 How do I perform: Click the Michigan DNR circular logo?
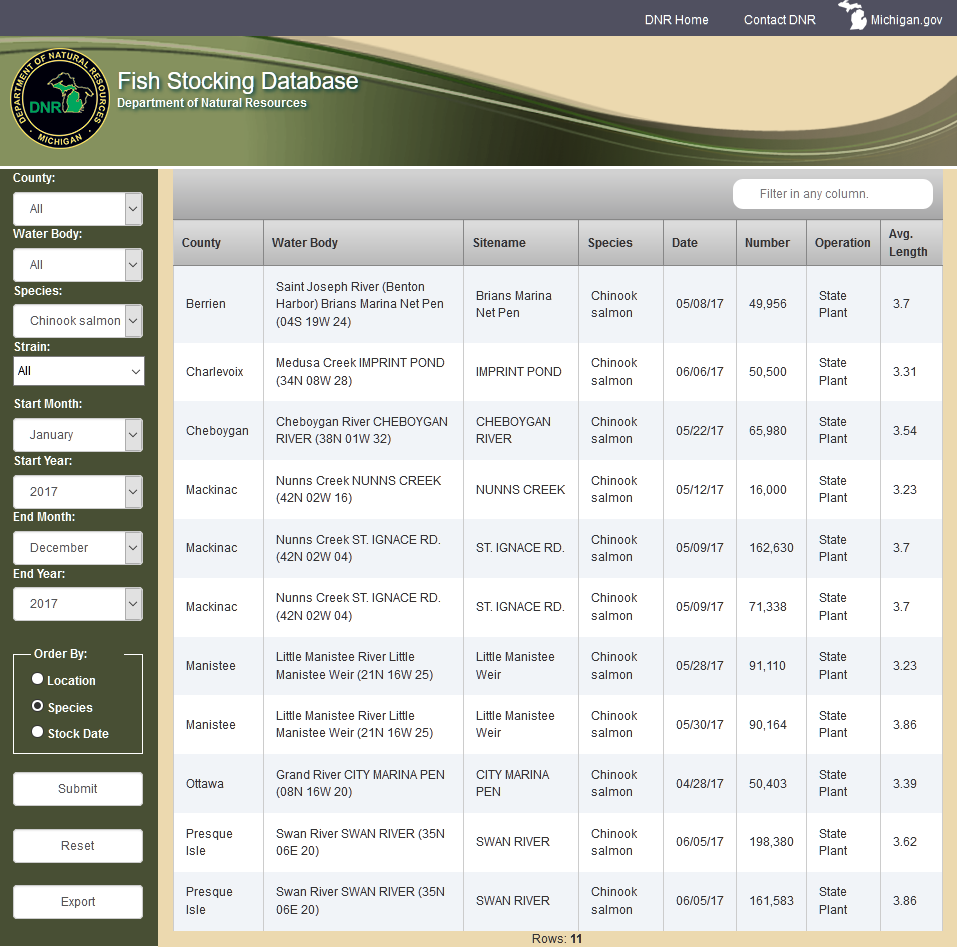pyautogui.click(x=59, y=100)
